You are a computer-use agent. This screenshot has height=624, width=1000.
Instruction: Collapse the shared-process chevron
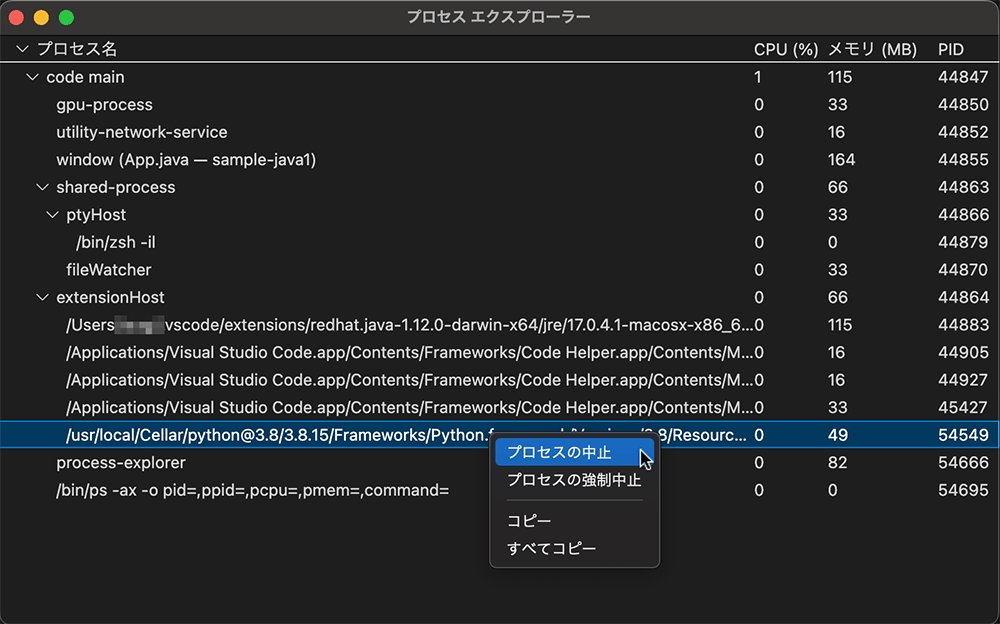click(x=42, y=187)
